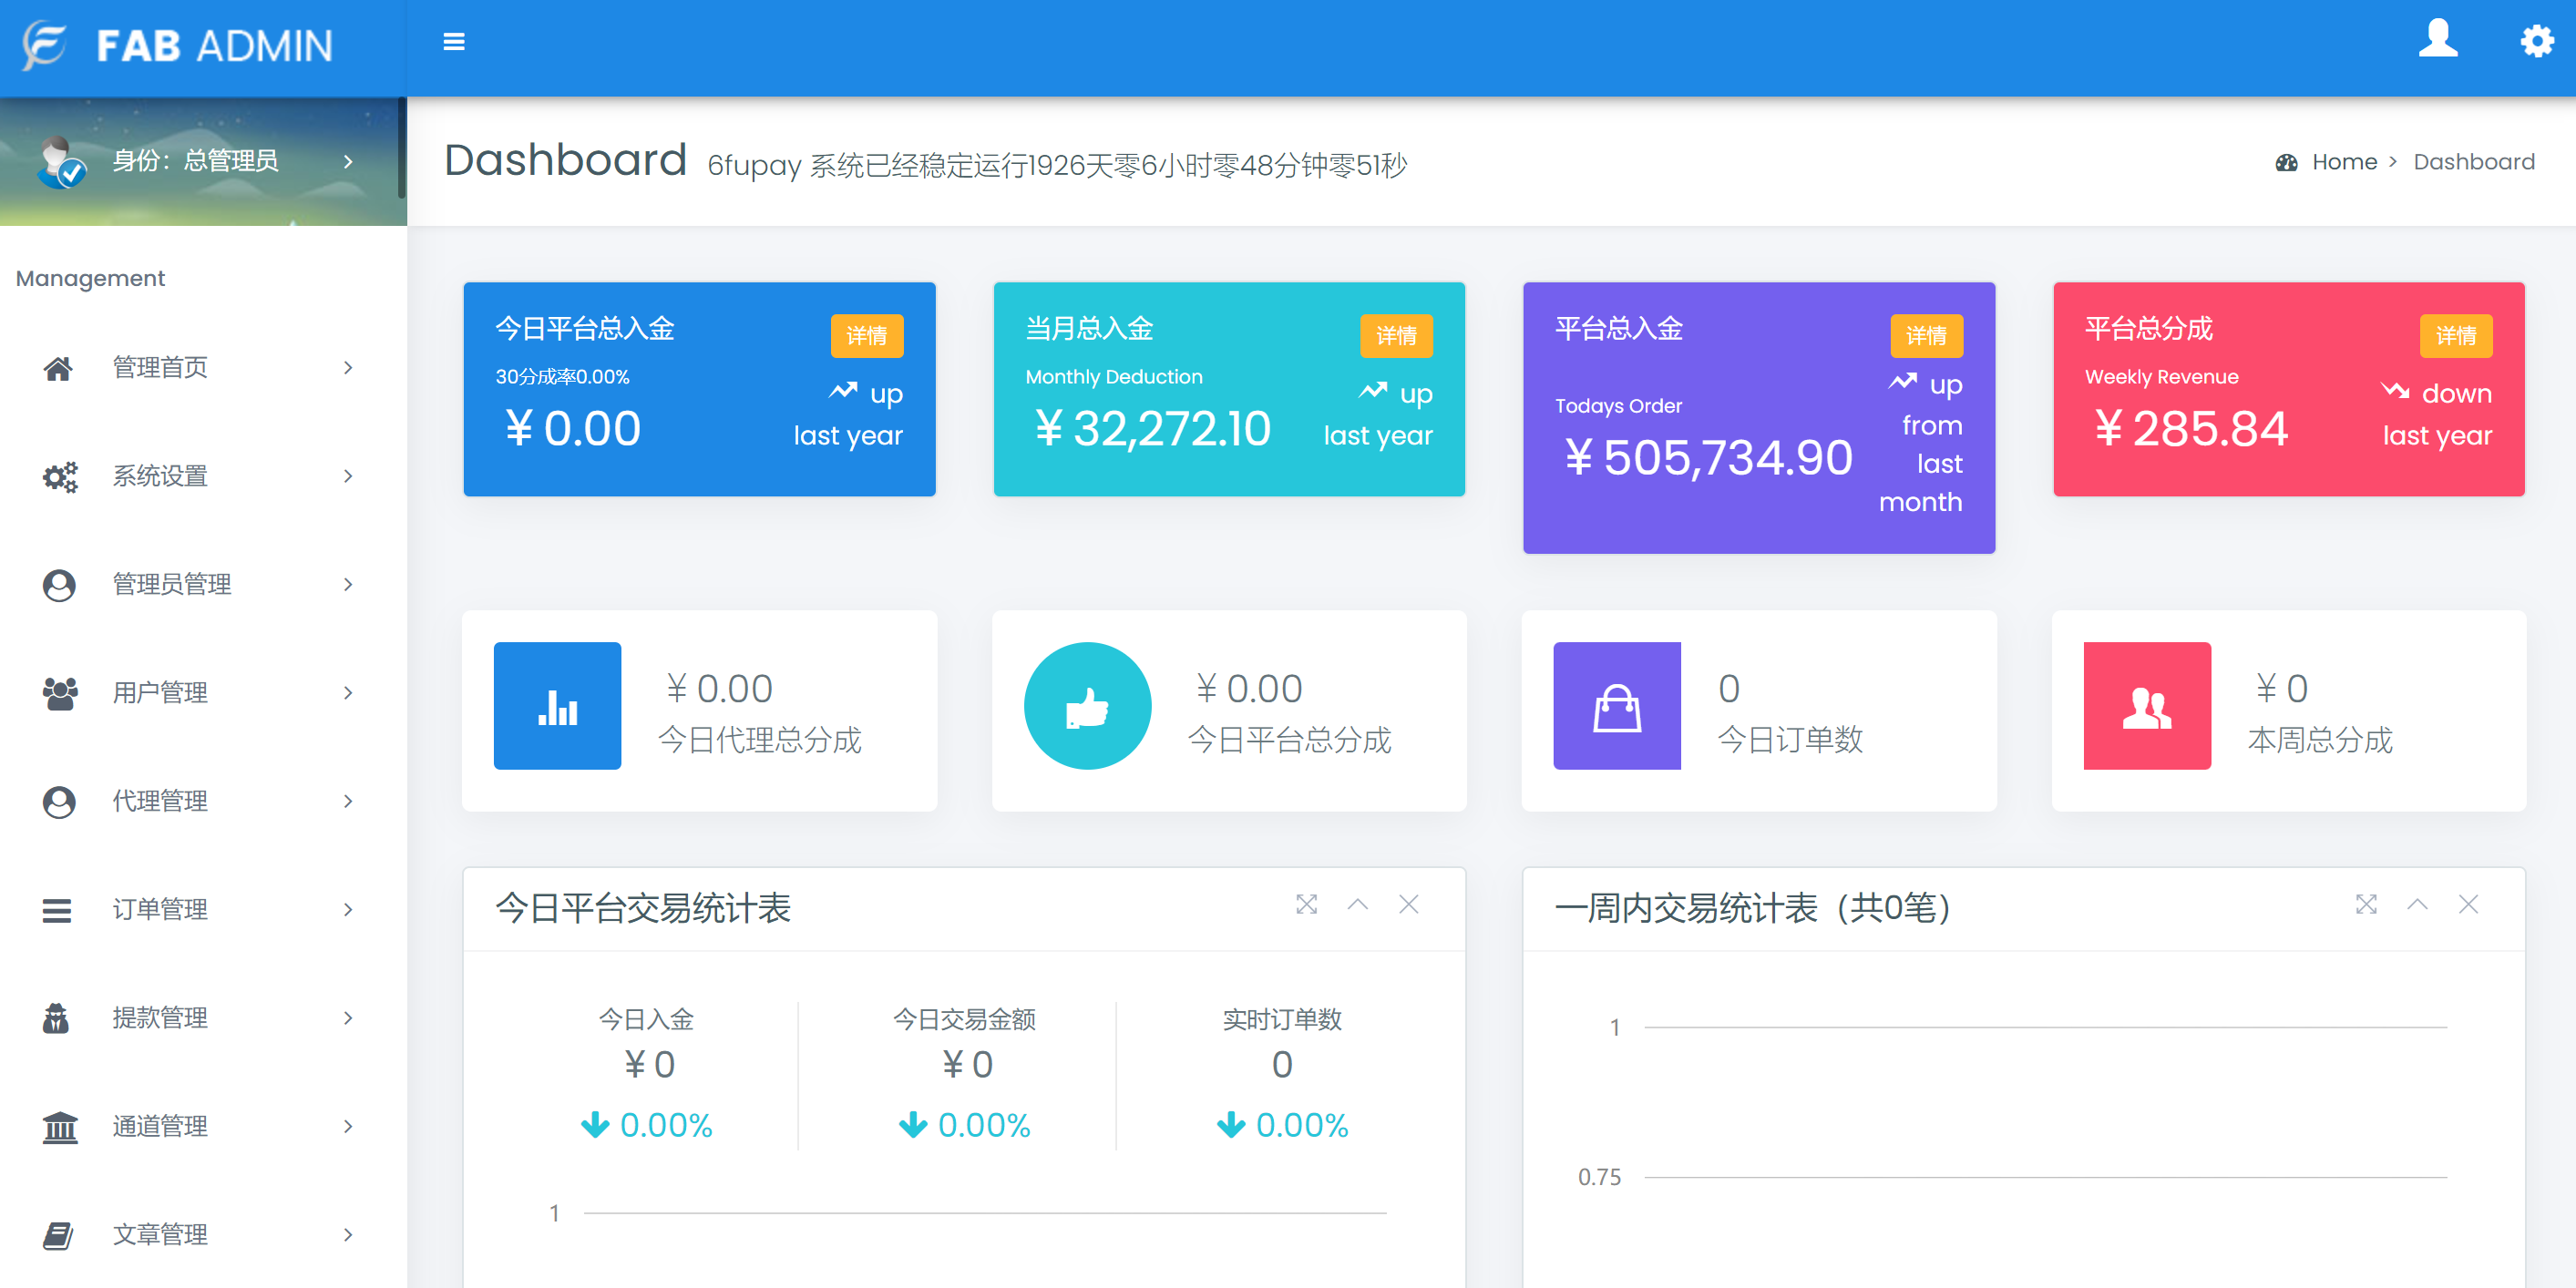
Task: Click the purple shopping bag icon tile
Action: click(1616, 705)
